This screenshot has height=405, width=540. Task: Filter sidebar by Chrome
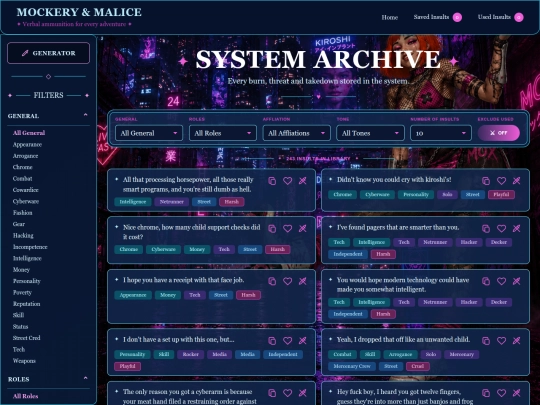click(22, 167)
